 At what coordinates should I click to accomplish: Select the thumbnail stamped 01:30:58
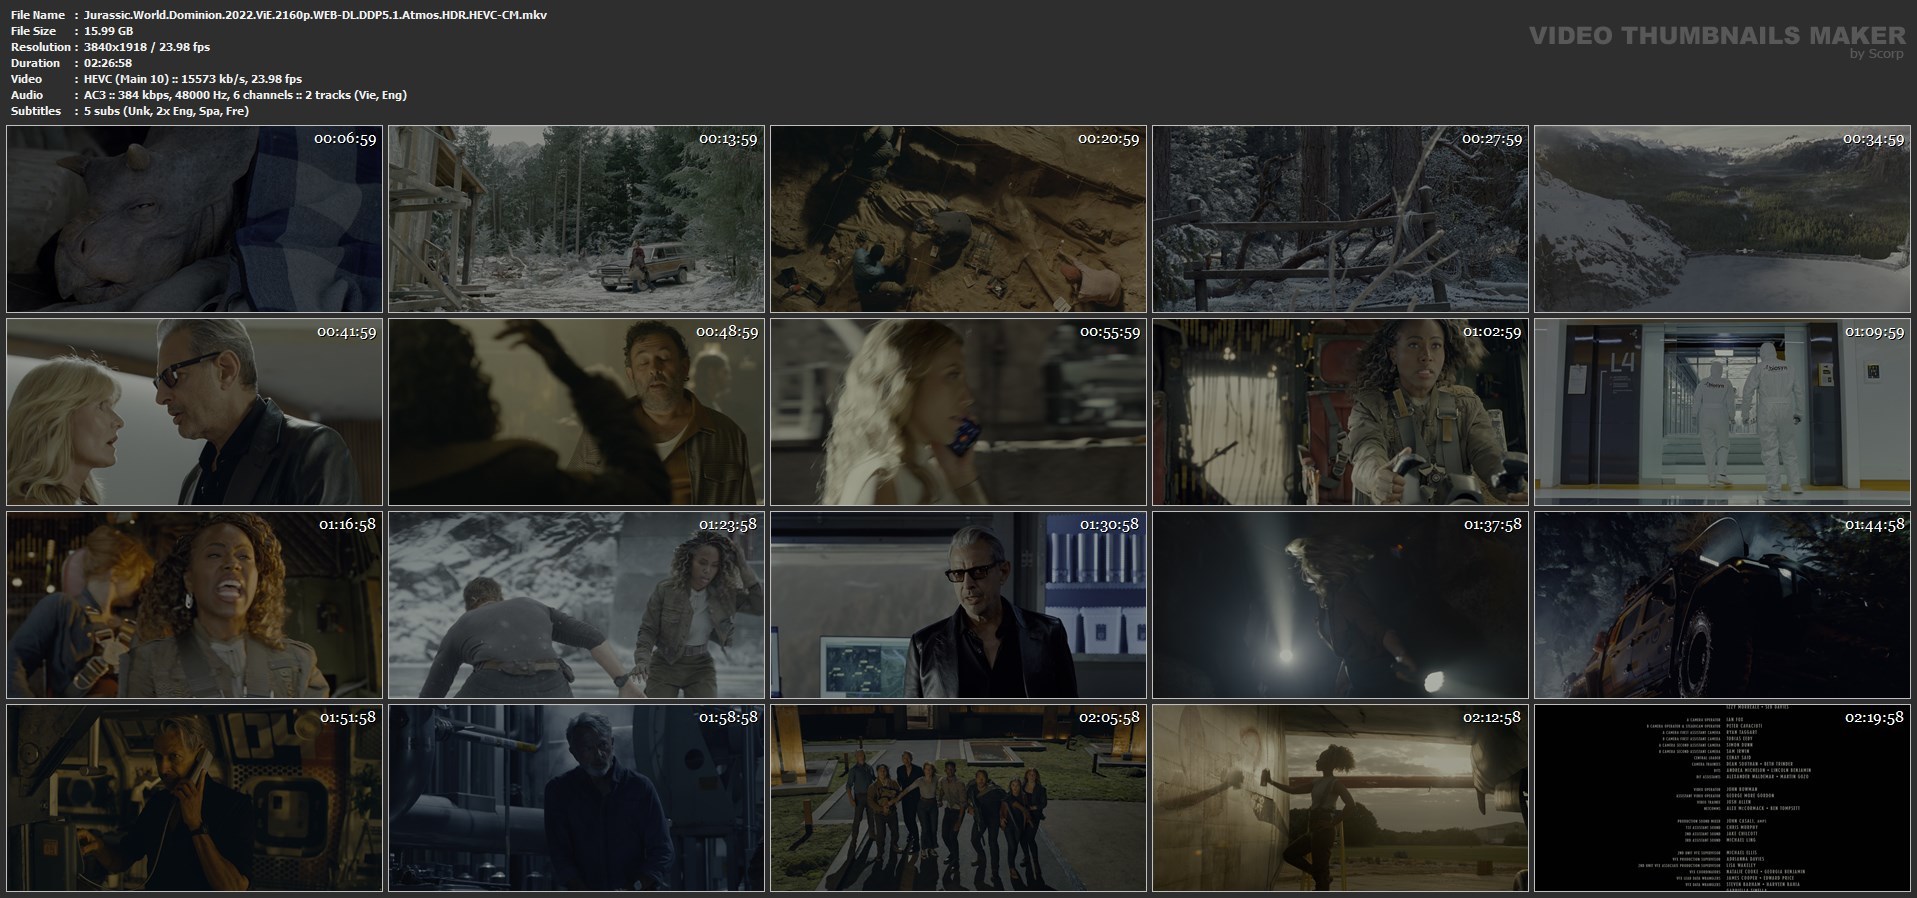pyautogui.click(x=958, y=605)
